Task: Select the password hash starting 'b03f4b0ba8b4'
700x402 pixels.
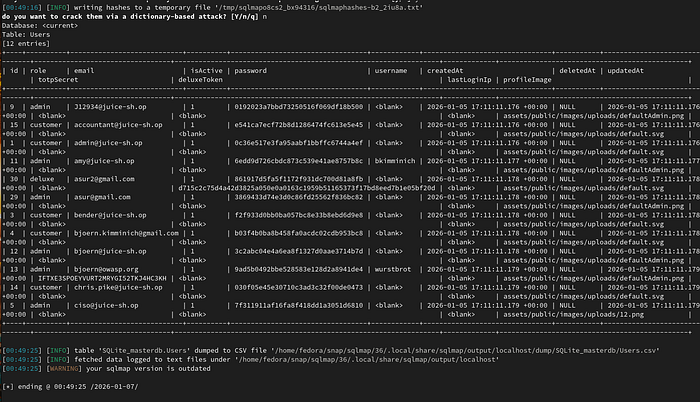Action: (299, 233)
